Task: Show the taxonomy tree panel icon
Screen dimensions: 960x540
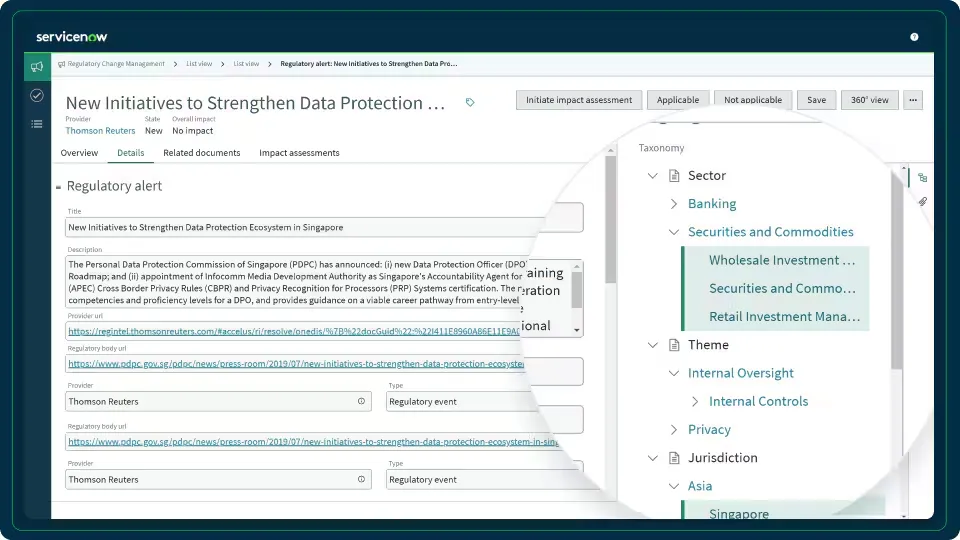Action: [922, 177]
